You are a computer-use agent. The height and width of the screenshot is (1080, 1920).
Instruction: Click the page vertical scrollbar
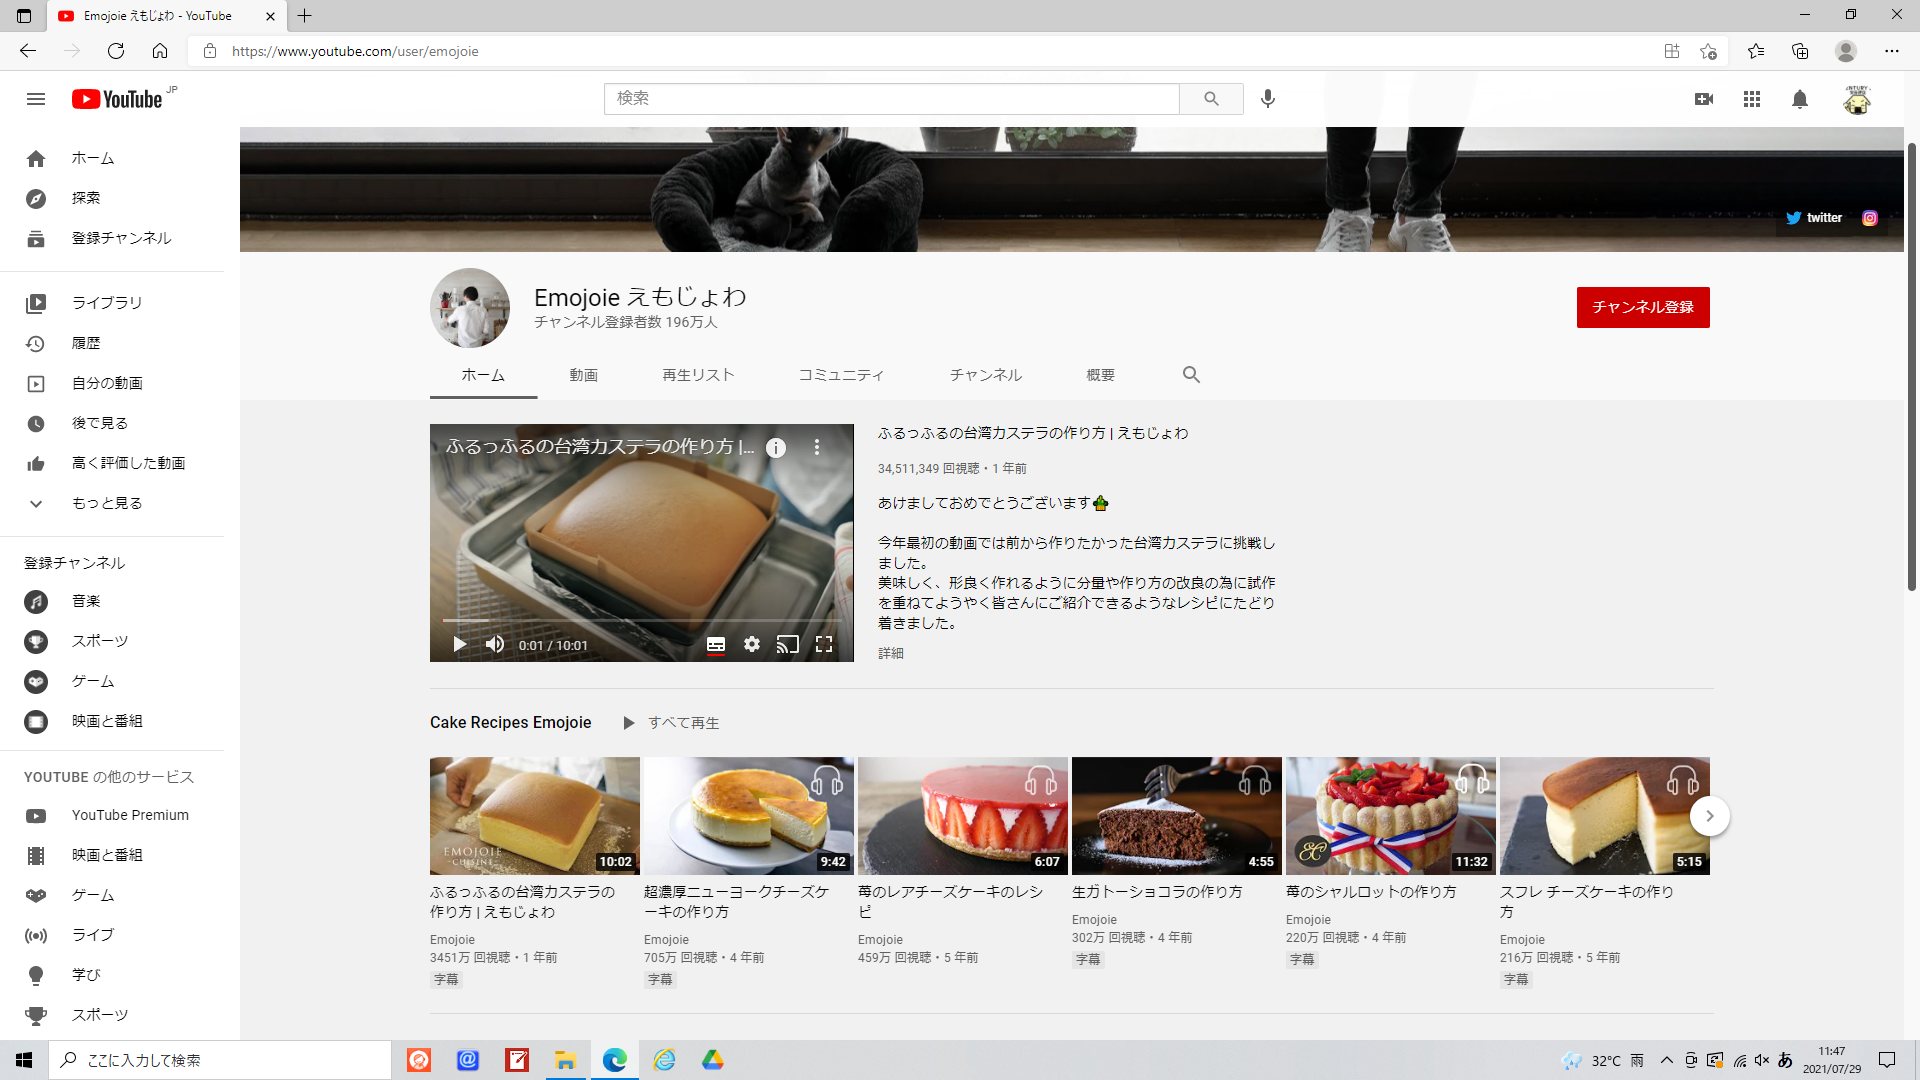tap(1911, 365)
